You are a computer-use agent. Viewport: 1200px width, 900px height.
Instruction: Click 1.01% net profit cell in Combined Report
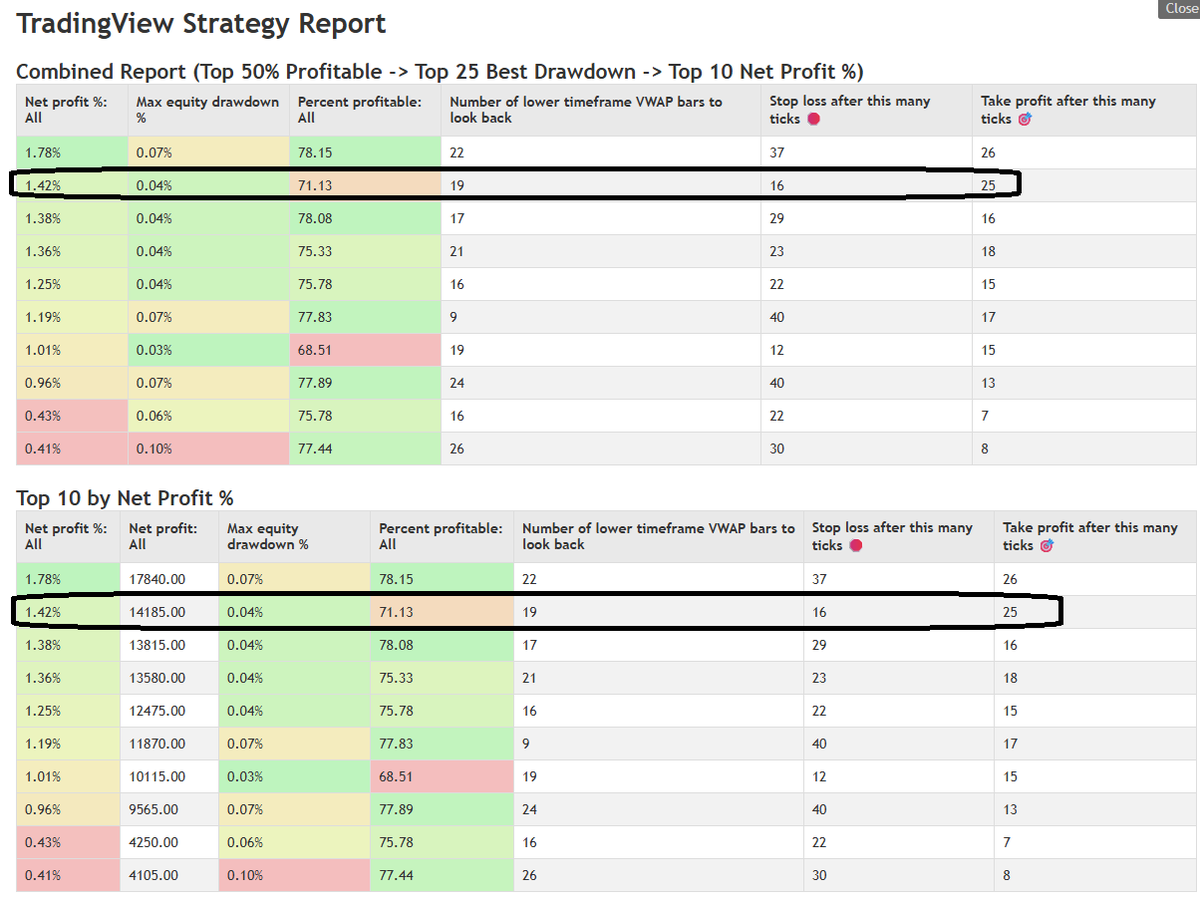72,350
